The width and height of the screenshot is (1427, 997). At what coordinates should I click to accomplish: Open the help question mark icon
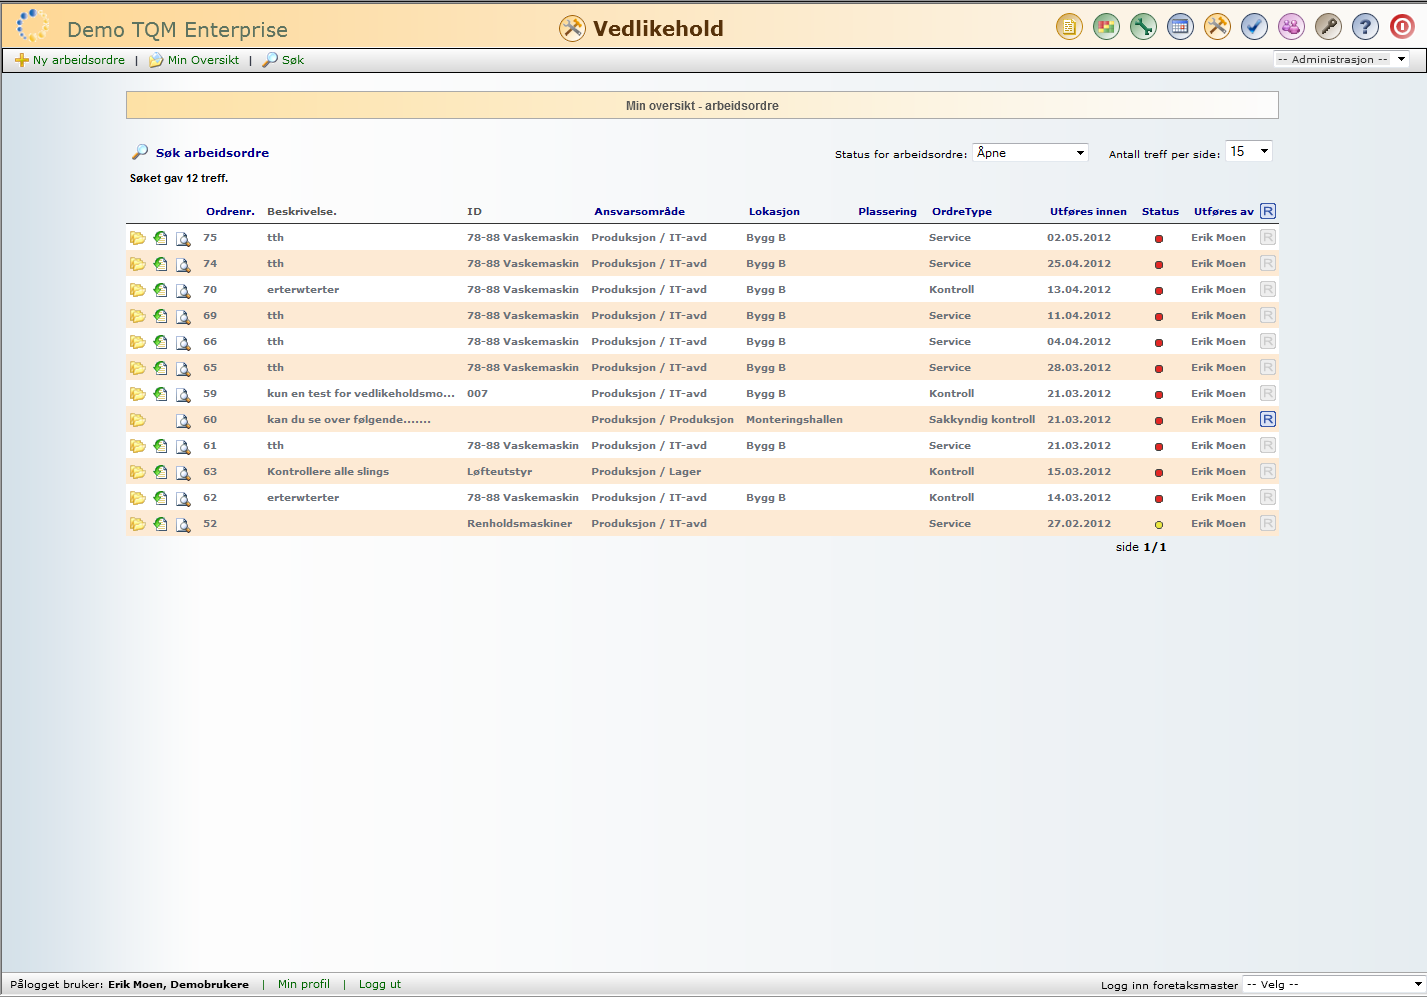tap(1365, 27)
